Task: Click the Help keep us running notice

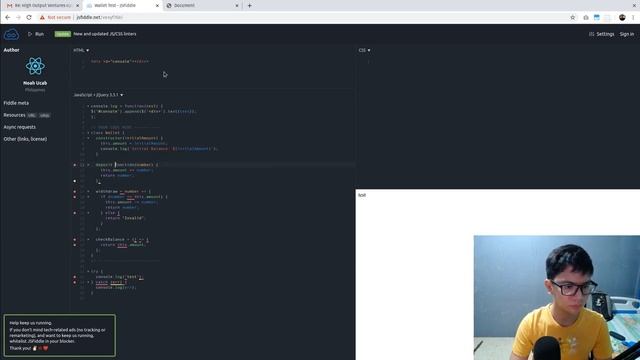Action: click(x=60, y=336)
